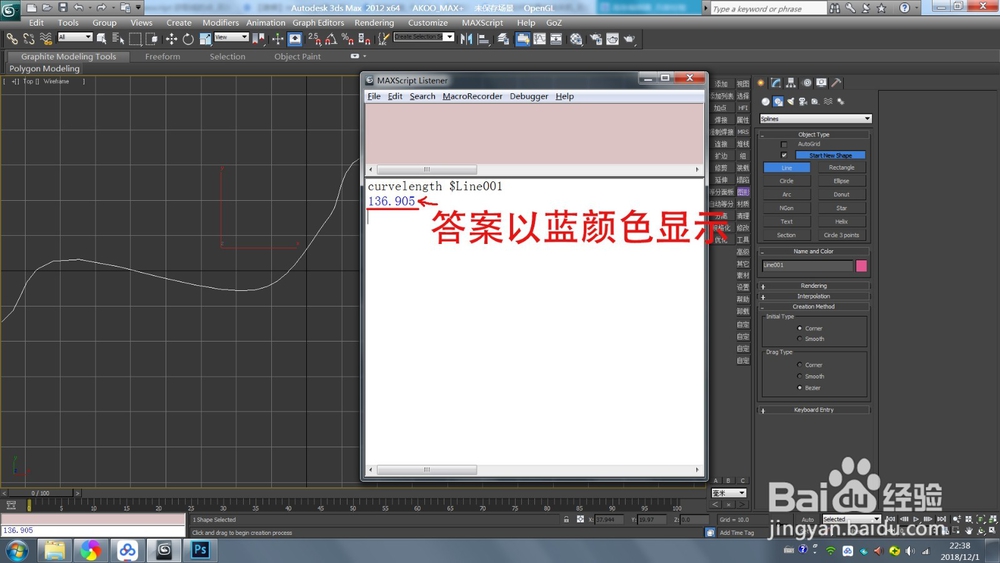Screen dimensions: 1000x563
Task: Click the Rectangle shape button
Action: (842, 168)
